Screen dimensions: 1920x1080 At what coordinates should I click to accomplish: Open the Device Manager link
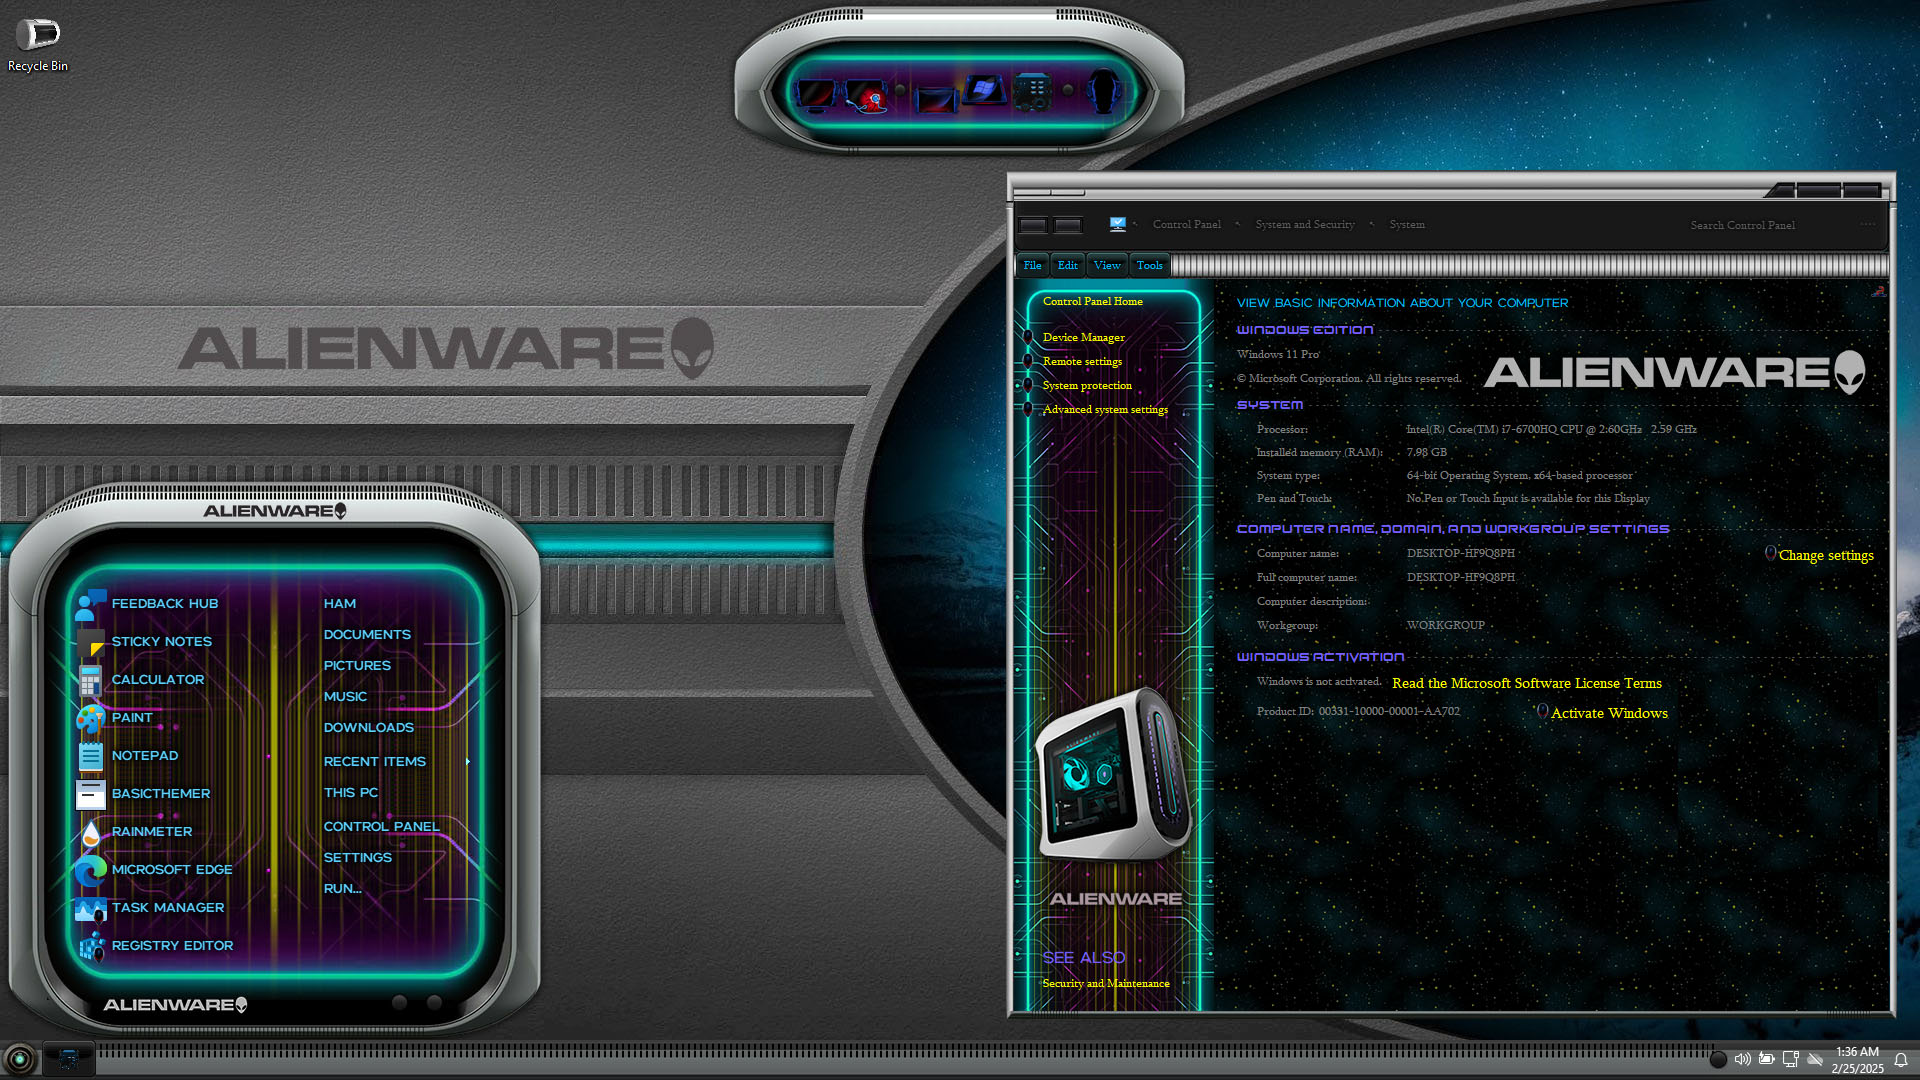point(1084,338)
